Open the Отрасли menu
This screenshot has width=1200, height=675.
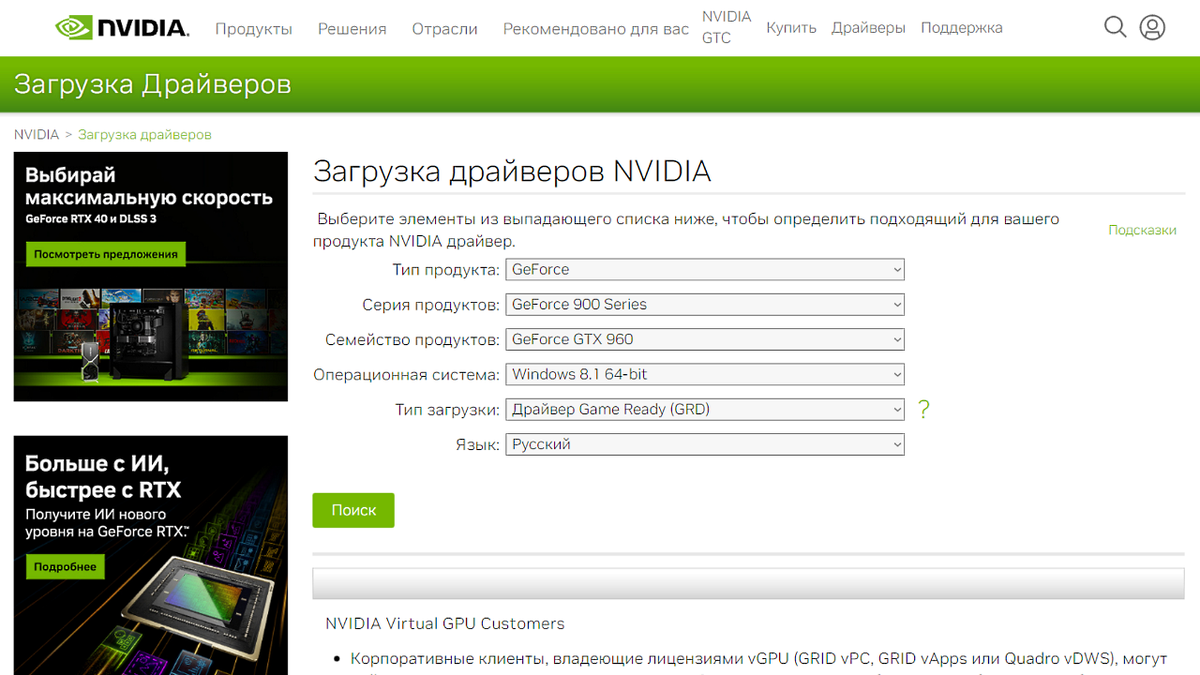click(x=445, y=29)
